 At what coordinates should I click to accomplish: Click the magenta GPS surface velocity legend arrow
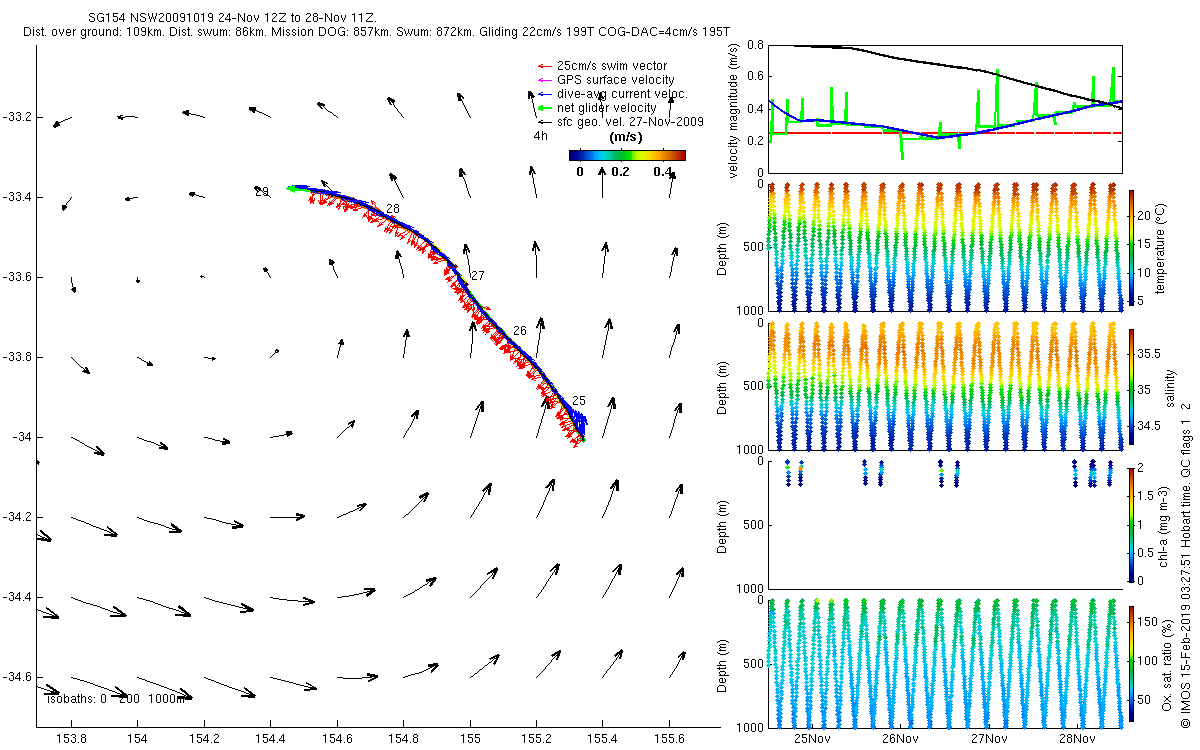click(544, 80)
